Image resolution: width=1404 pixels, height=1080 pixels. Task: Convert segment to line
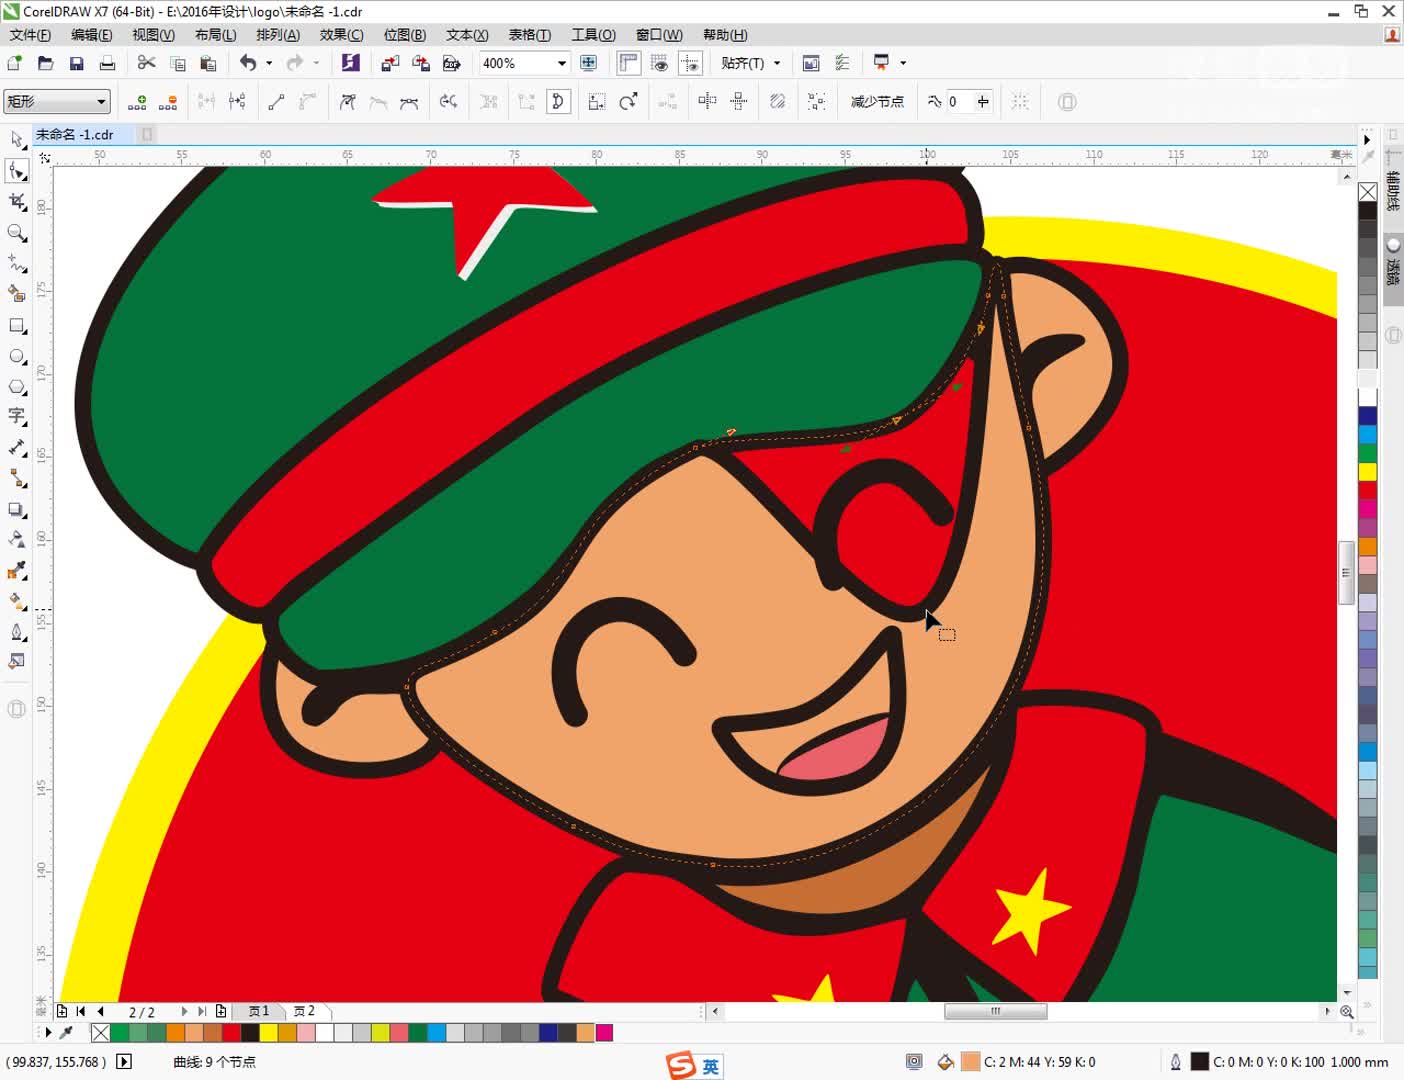click(x=276, y=102)
